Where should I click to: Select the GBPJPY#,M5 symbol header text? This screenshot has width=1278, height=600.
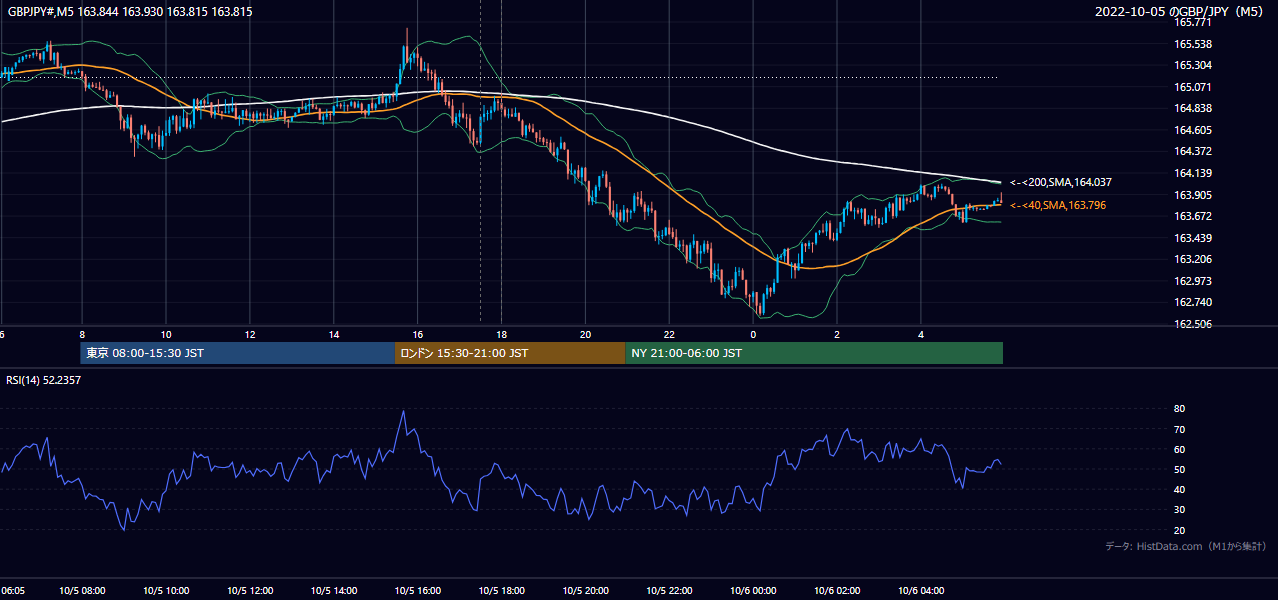pyautogui.click(x=130, y=12)
